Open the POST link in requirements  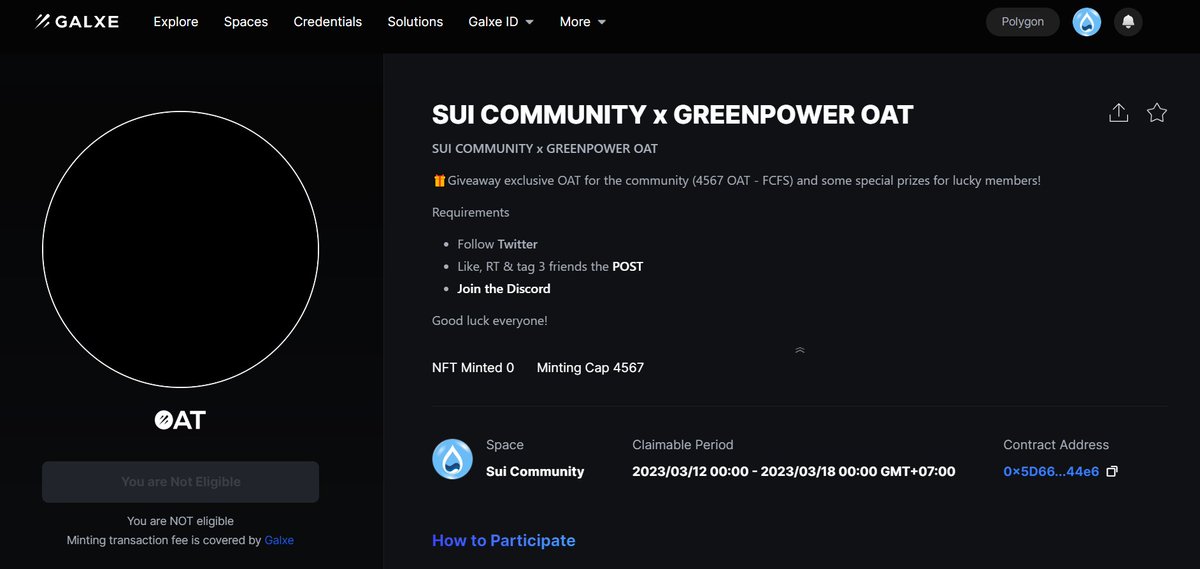(x=628, y=266)
